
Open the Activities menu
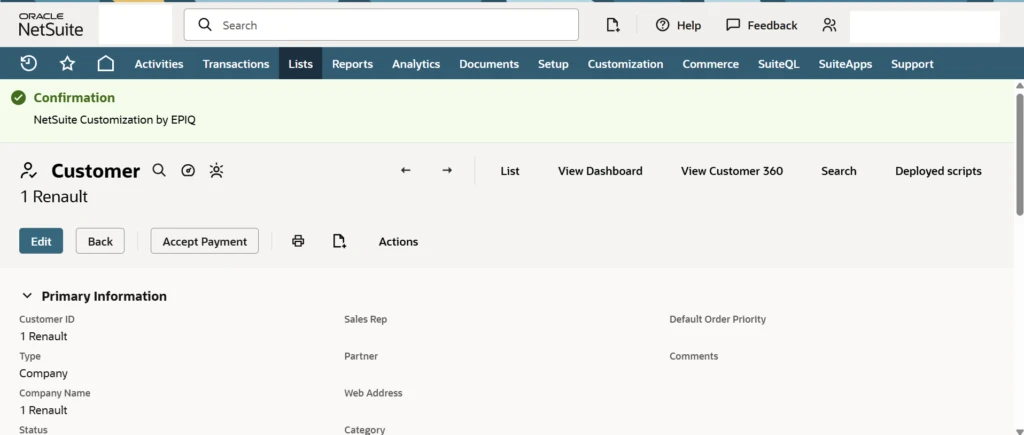pyautogui.click(x=159, y=64)
